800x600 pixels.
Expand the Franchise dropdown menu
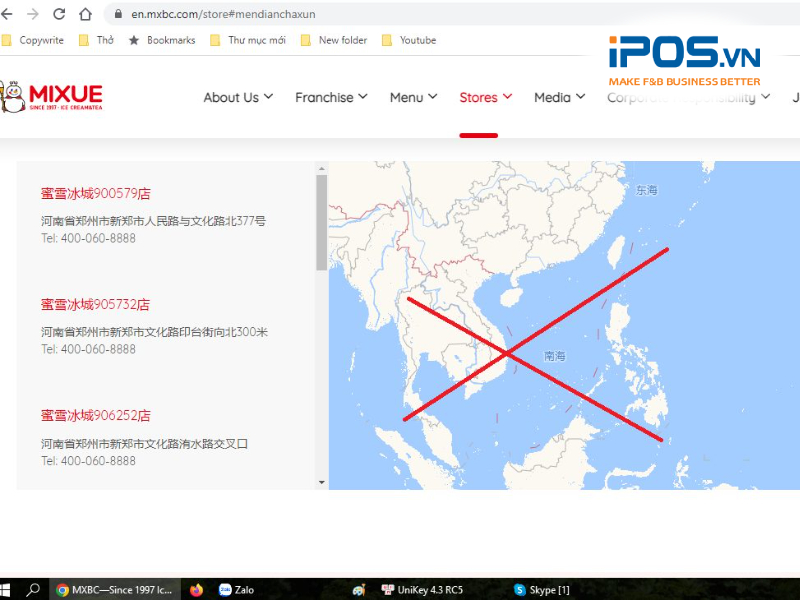(331, 97)
